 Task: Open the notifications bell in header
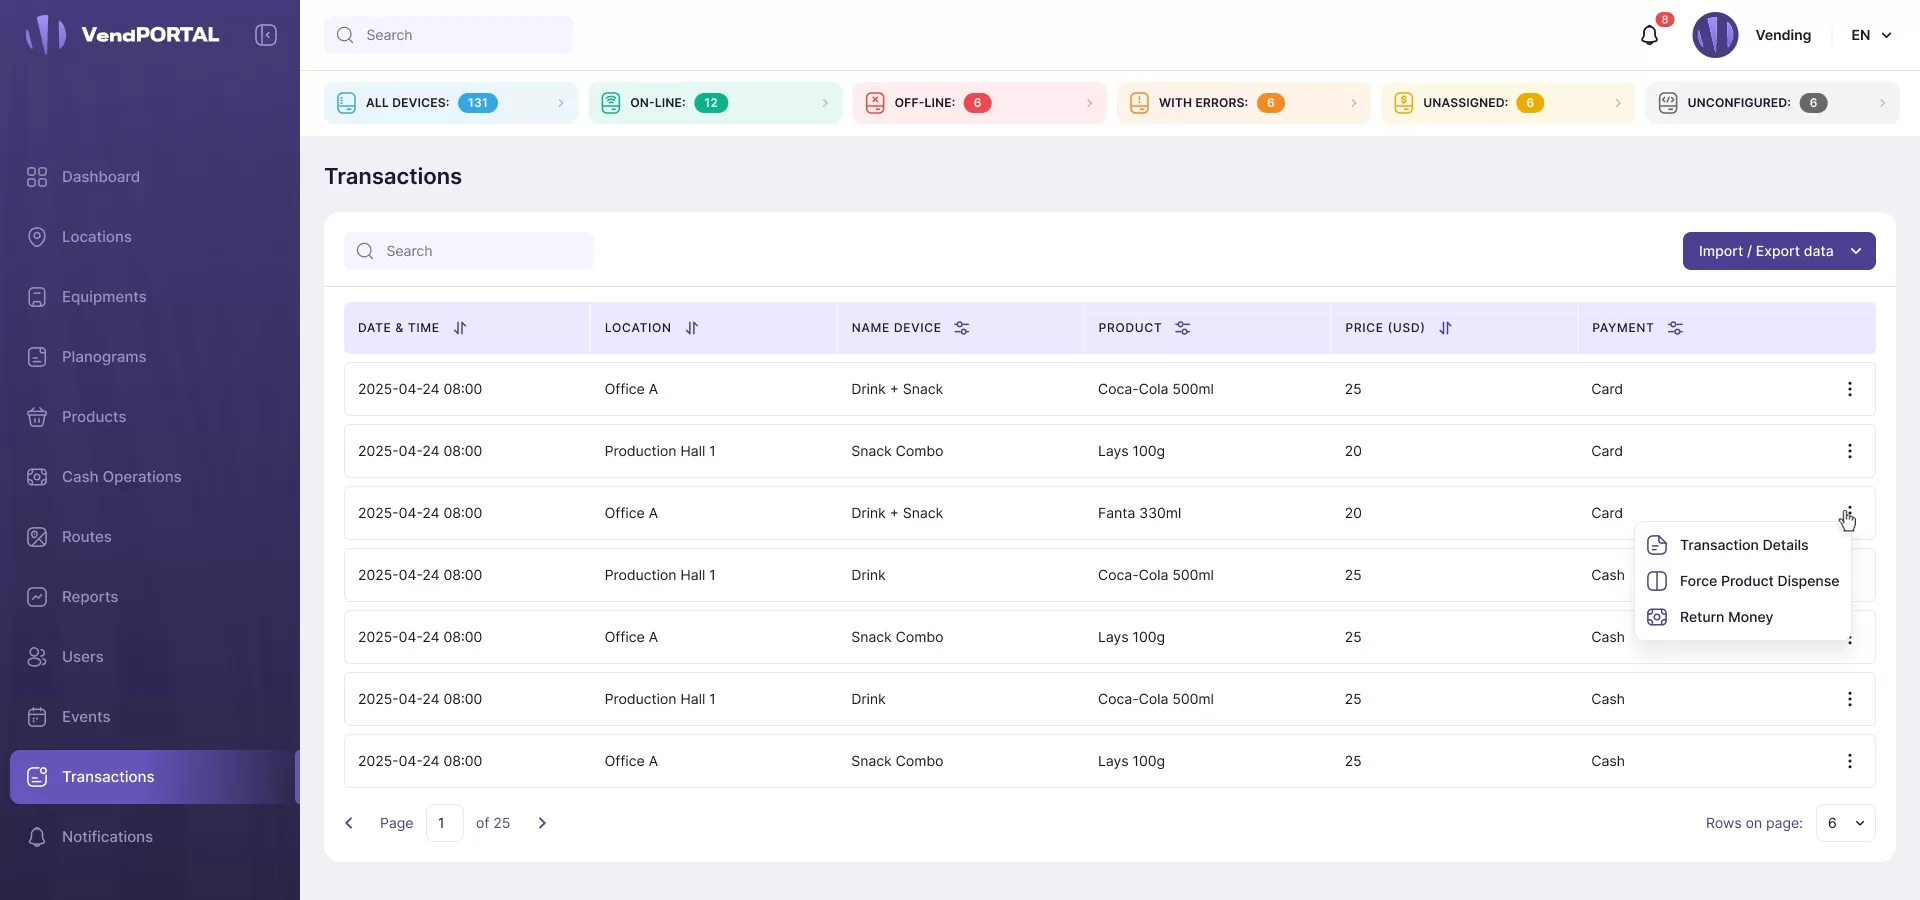(1649, 36)
